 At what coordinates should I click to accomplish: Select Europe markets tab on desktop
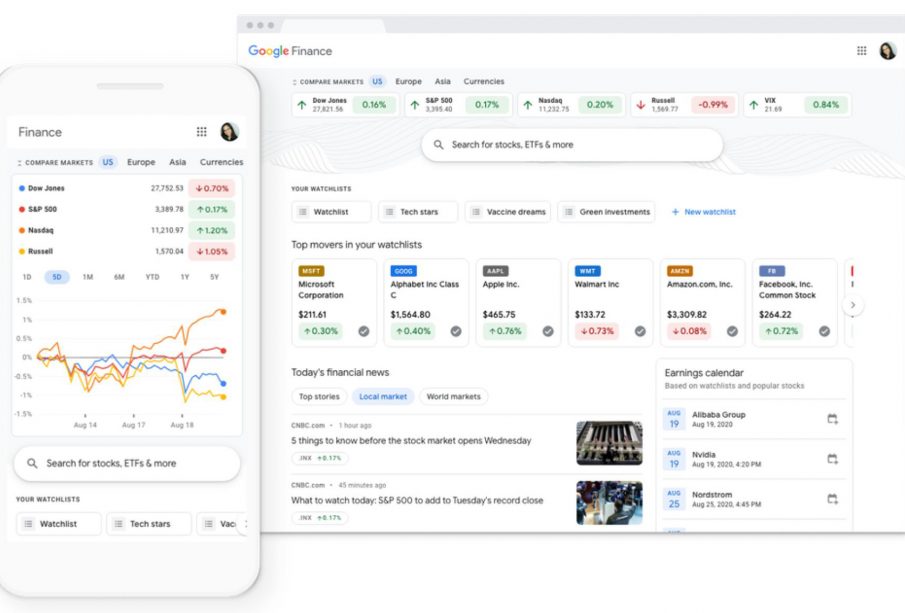coord(408,81)
